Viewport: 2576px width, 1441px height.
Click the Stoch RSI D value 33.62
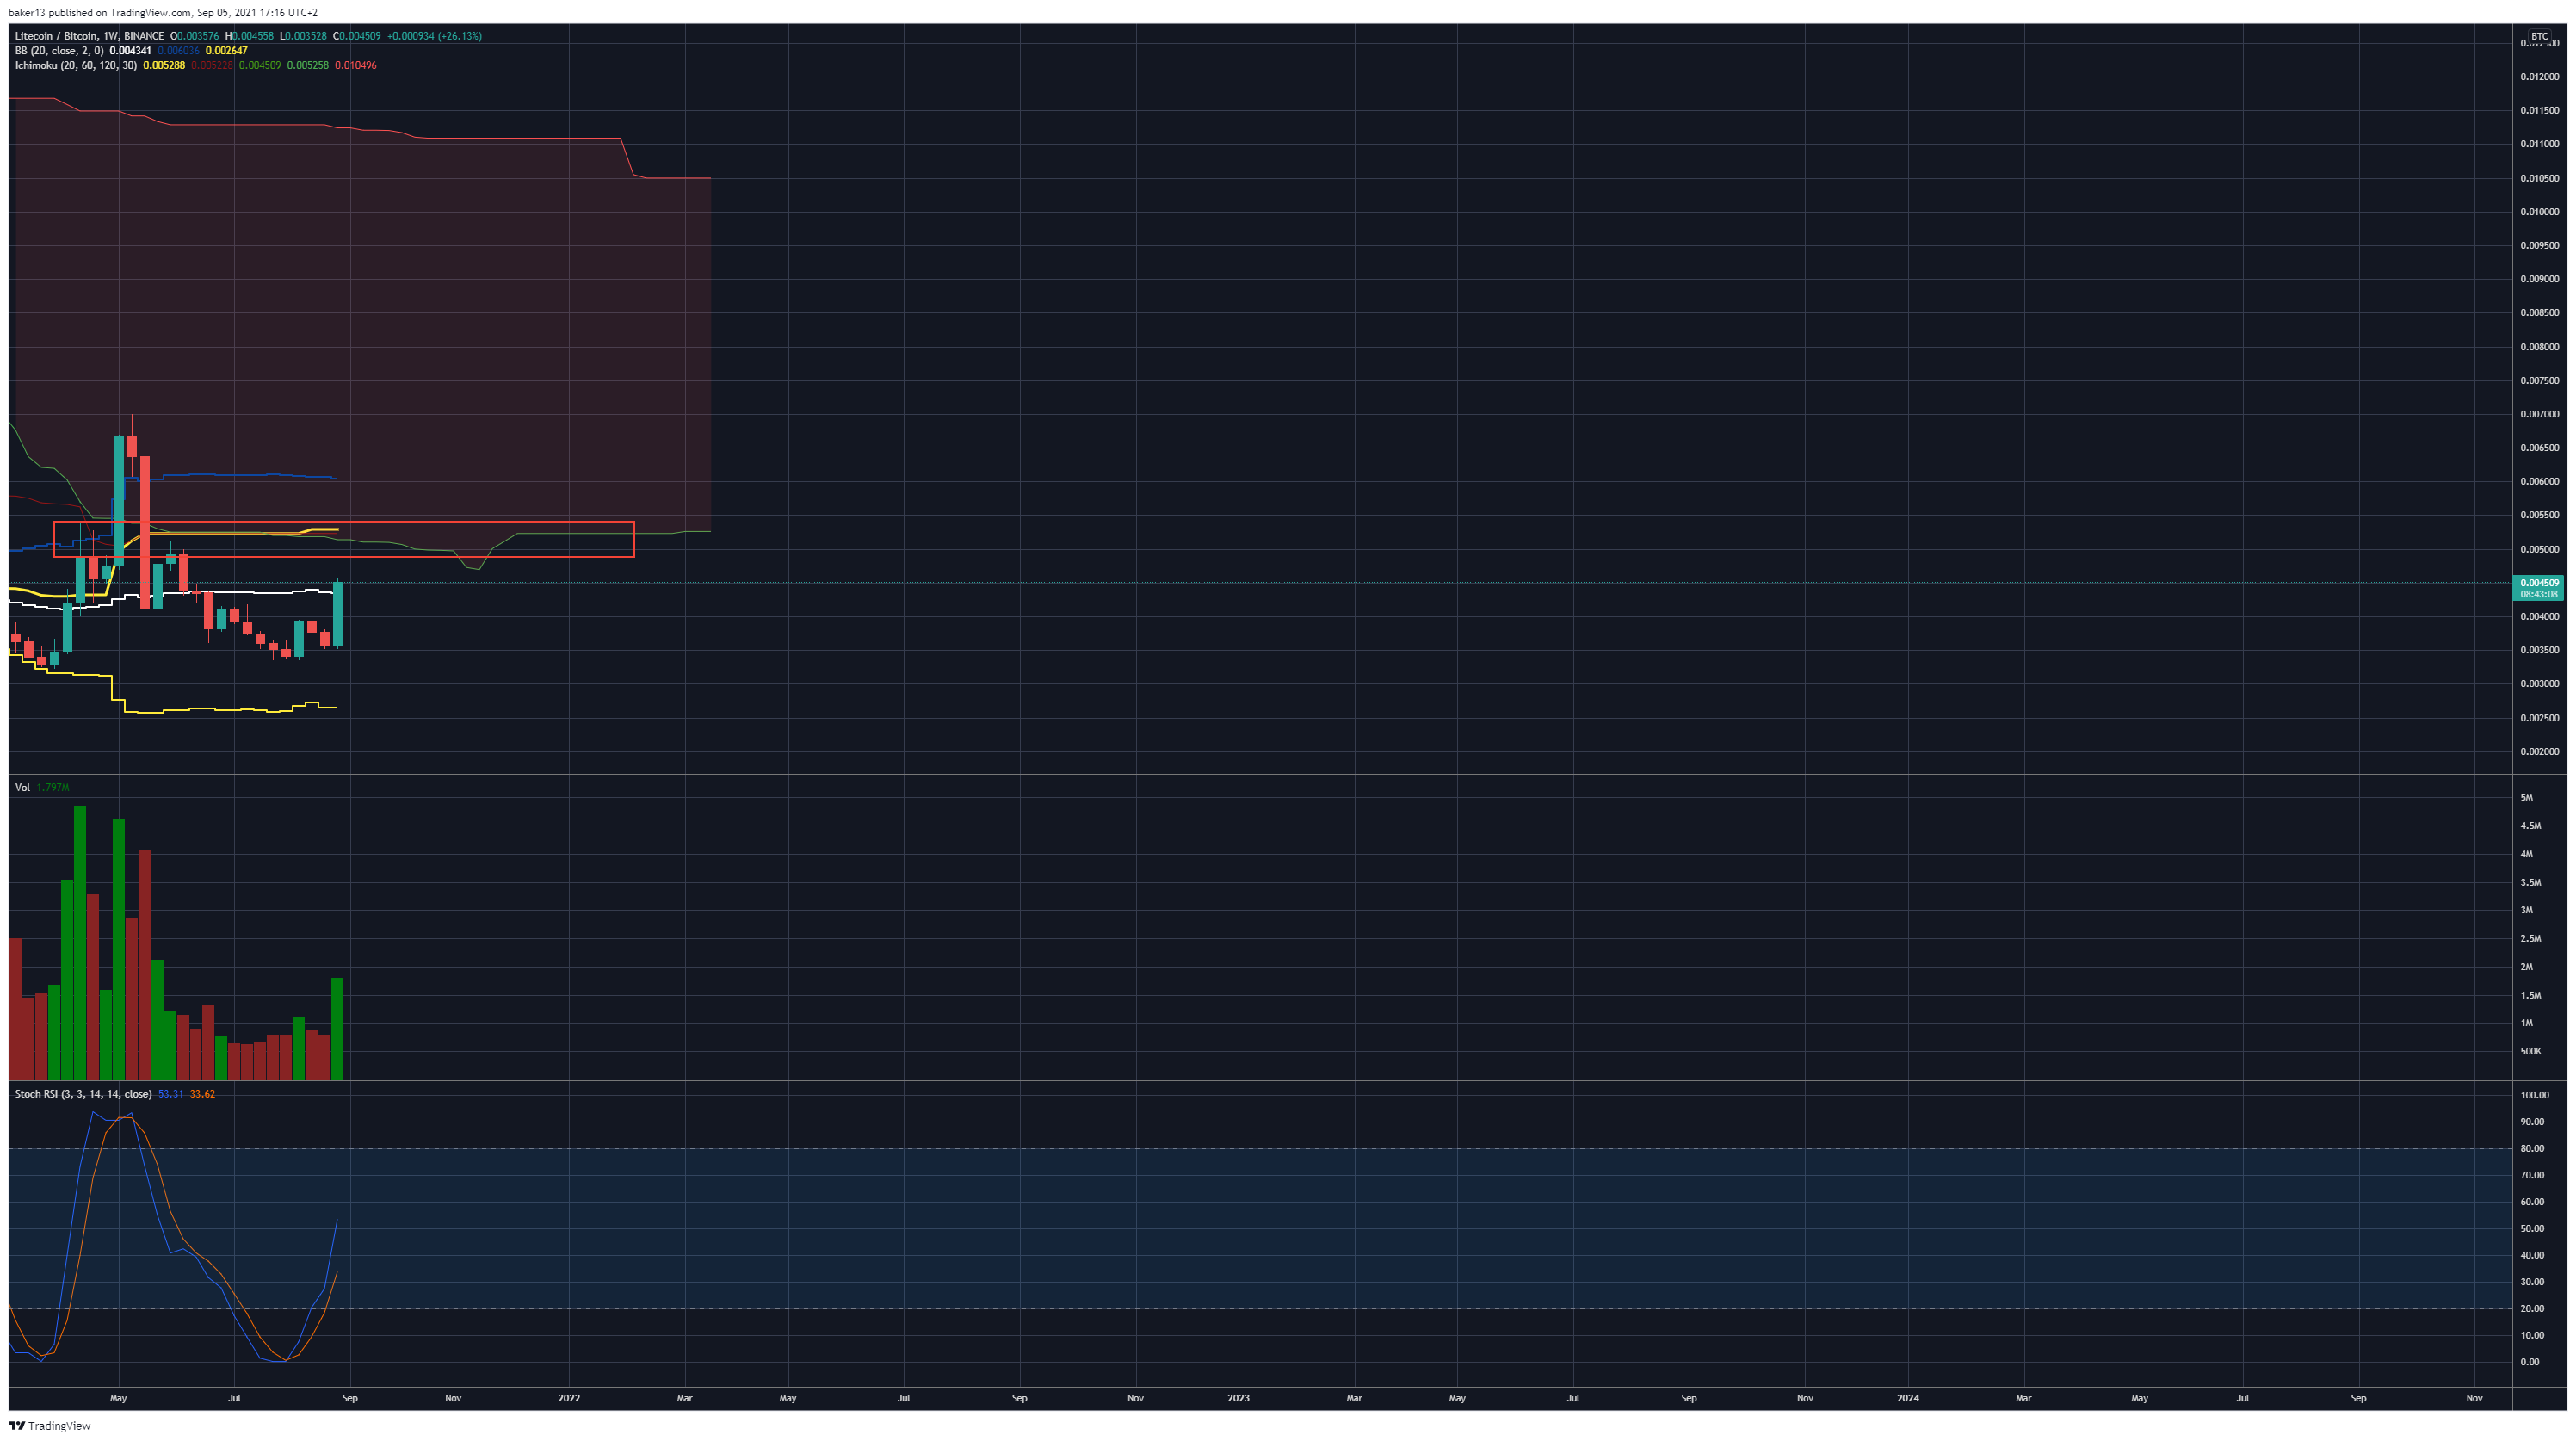203,1094
